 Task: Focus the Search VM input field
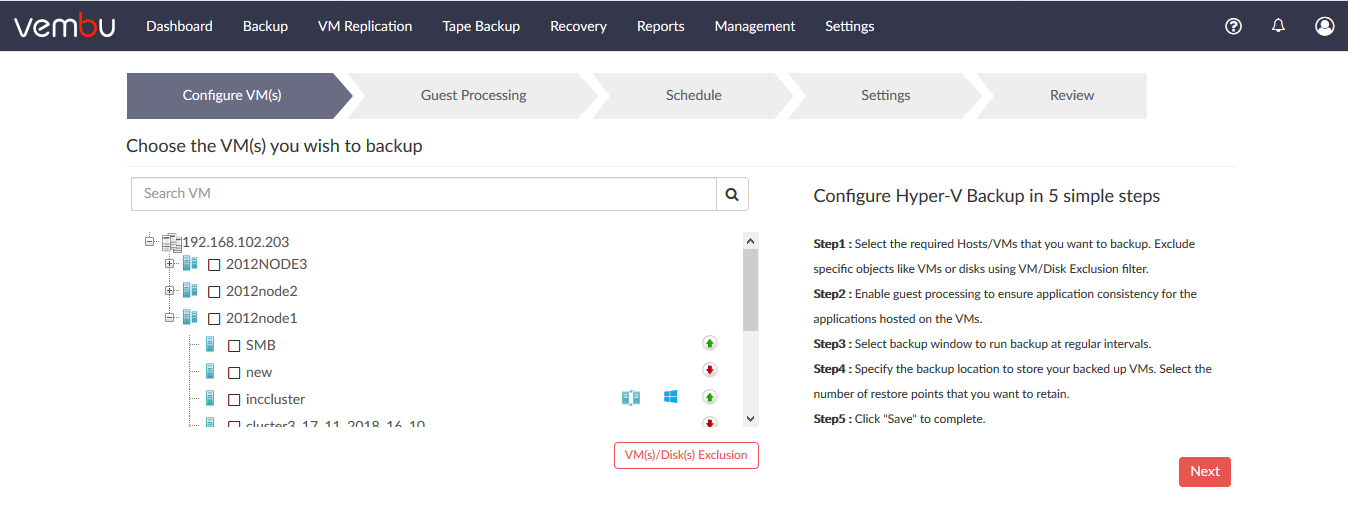pos(424,194)
